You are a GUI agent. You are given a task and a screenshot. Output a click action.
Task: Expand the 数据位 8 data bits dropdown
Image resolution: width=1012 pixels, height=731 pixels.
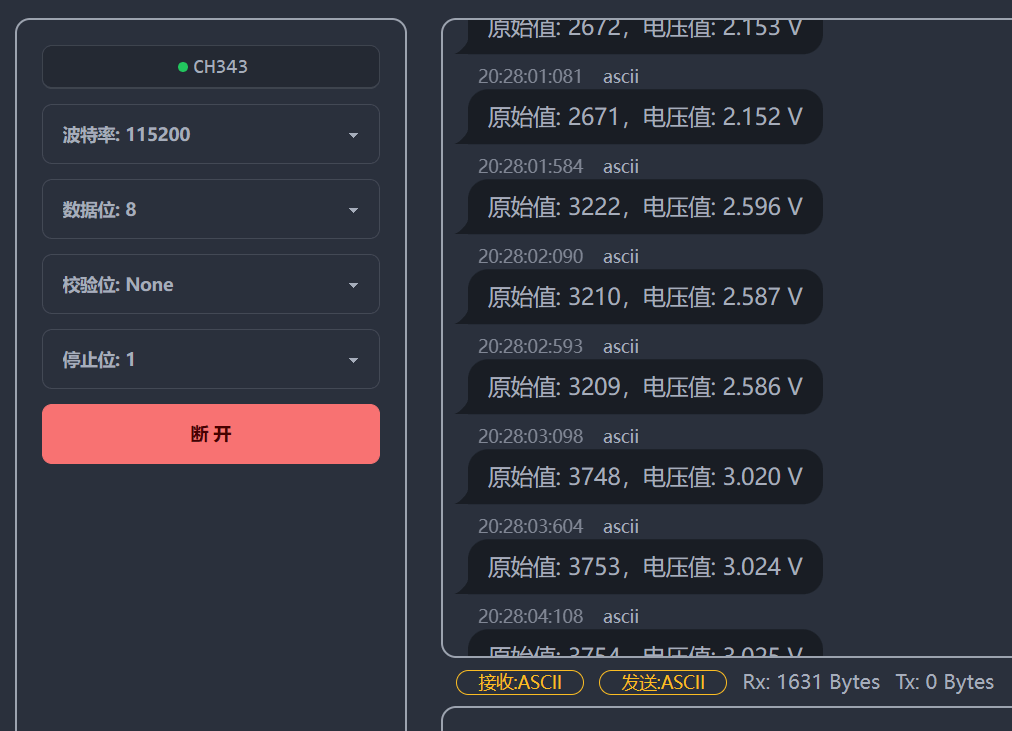pos(211,209)
